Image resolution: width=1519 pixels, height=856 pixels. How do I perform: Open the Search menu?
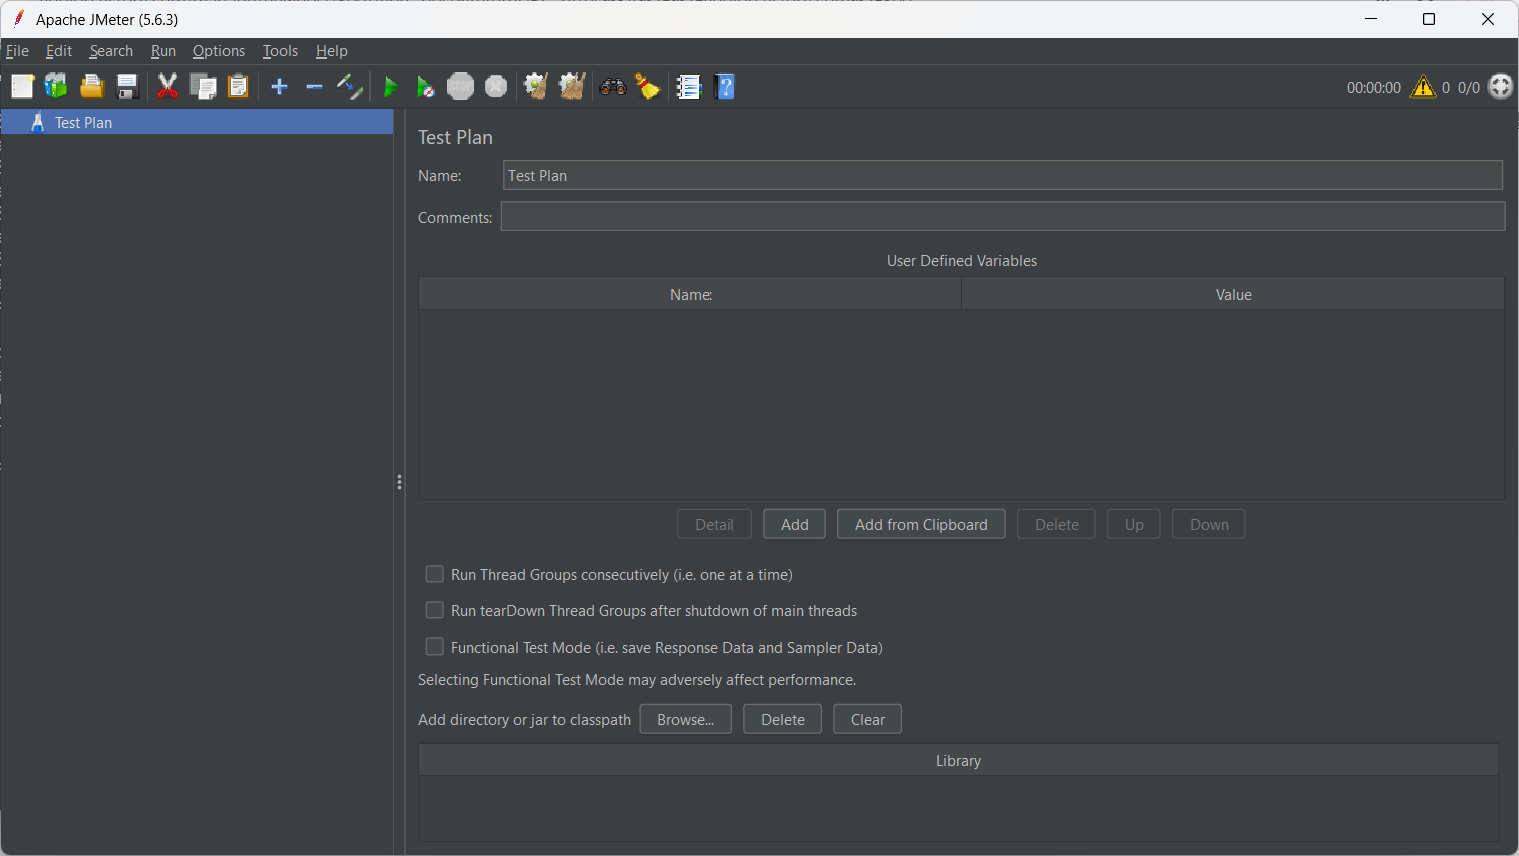(x=111, y=51)
